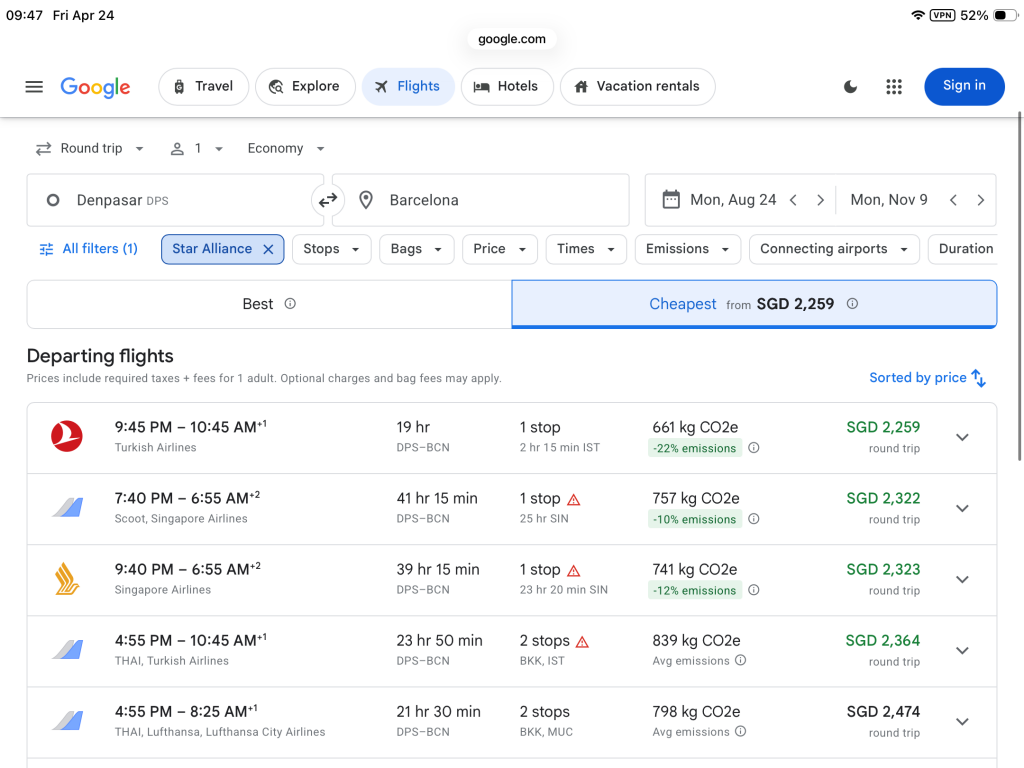Open the Economy class dropdown

(286, 149)
